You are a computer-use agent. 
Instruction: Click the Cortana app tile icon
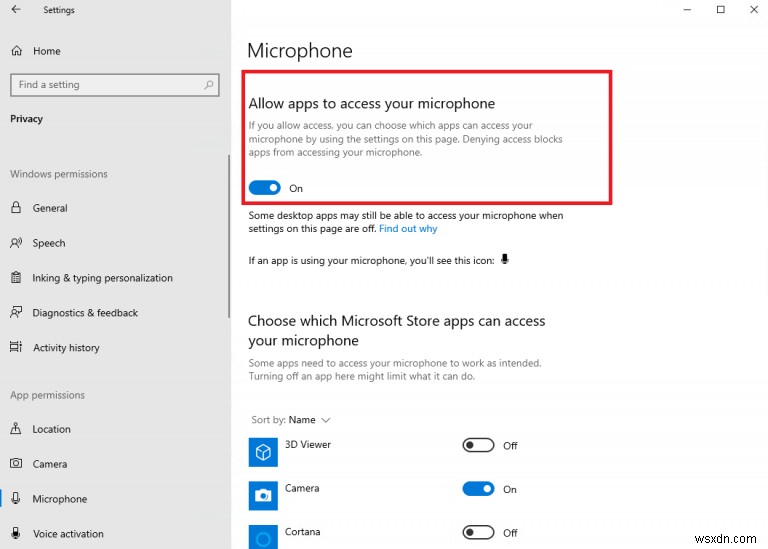point(263,537)
